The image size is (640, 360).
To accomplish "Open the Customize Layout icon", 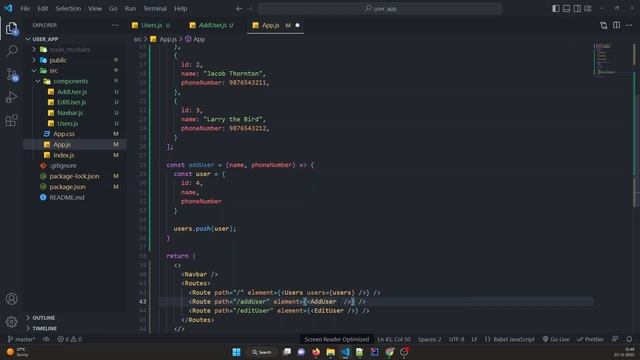I will point(588,8).
